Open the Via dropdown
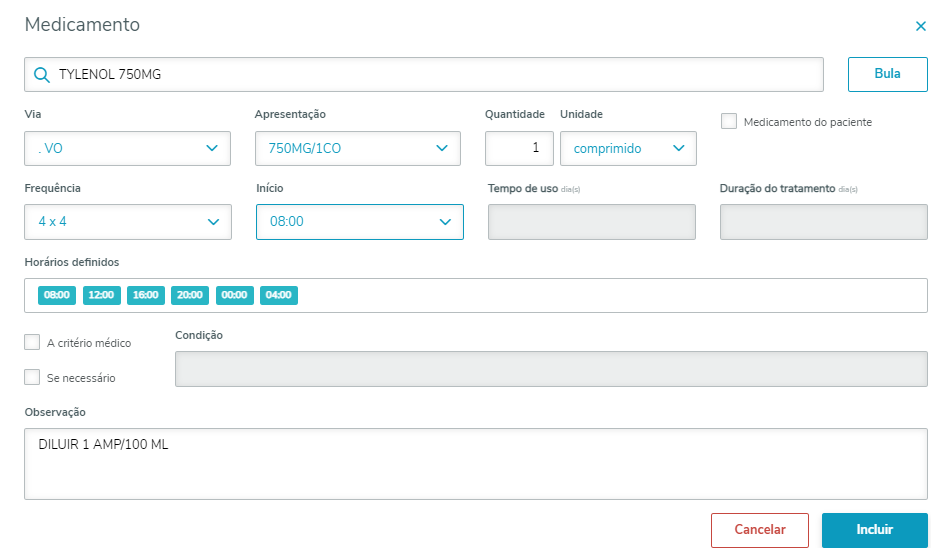The image size is (952, 560). [x=128, y=148]
